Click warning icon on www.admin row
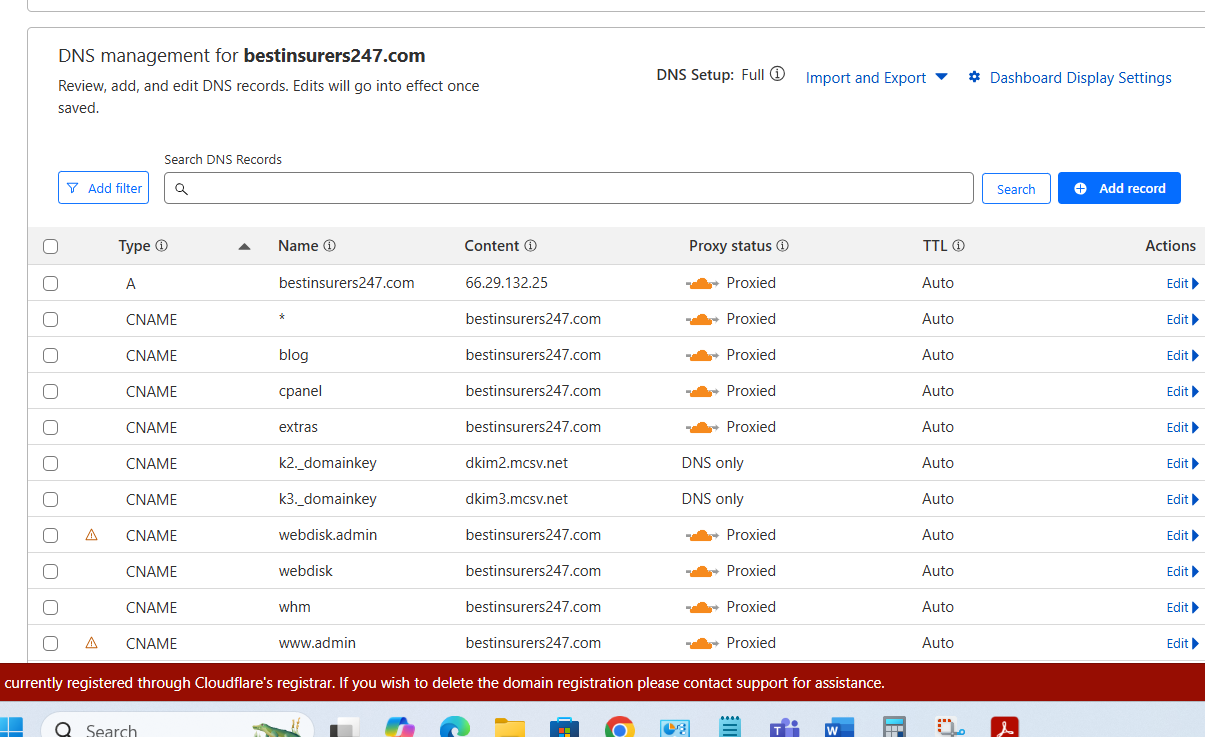The height and width of the screenshot is (737, 1205). click(x=92, y=643)
